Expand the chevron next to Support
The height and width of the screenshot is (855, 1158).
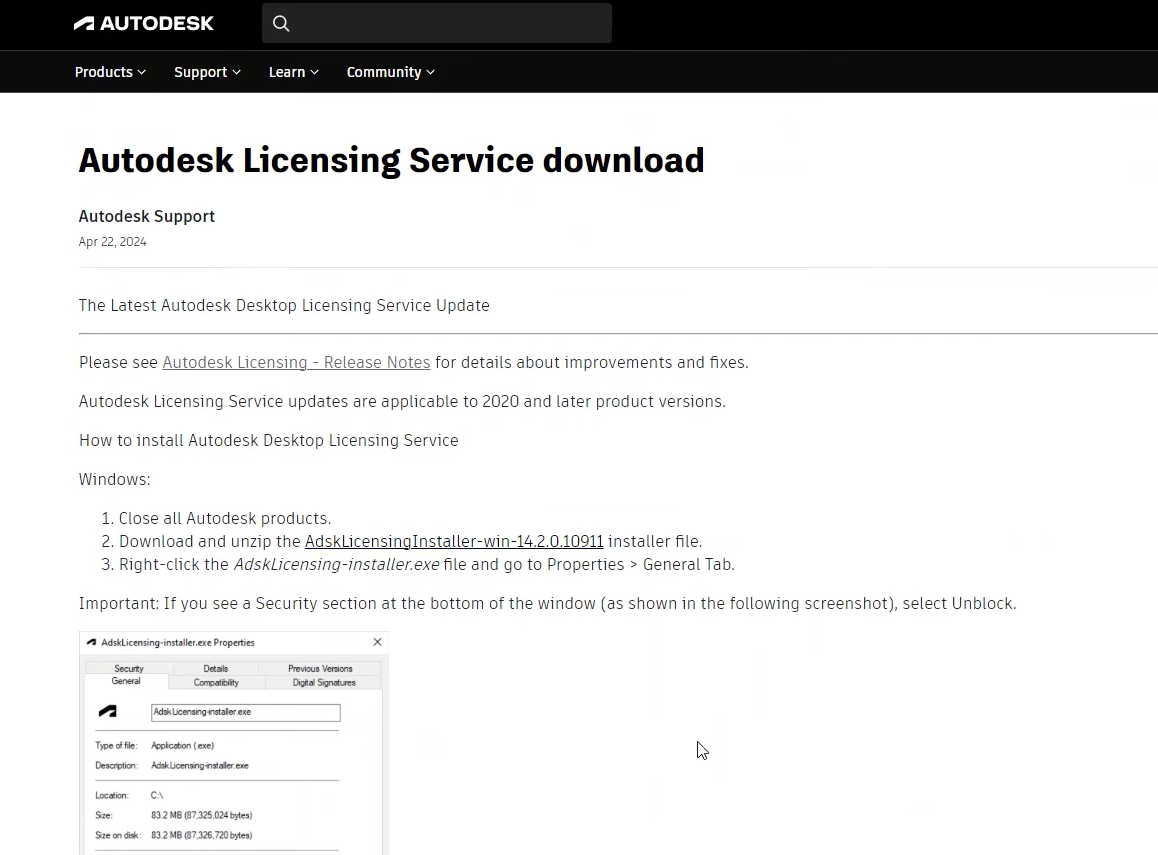pos(237,72)
